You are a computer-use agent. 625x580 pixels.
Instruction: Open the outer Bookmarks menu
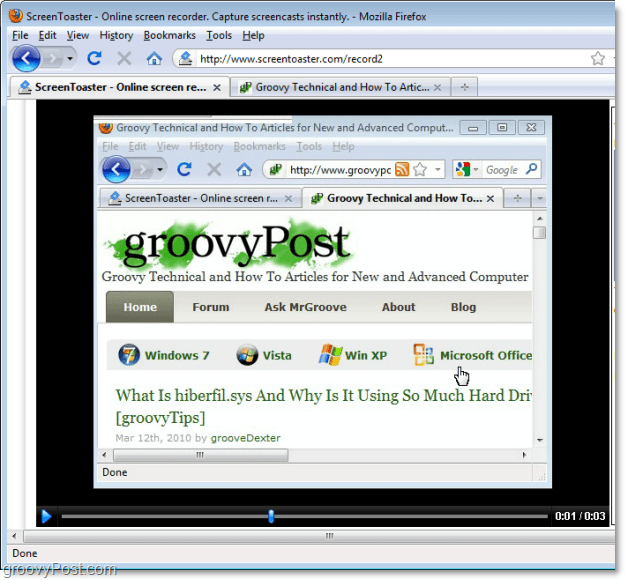point(169,35)
